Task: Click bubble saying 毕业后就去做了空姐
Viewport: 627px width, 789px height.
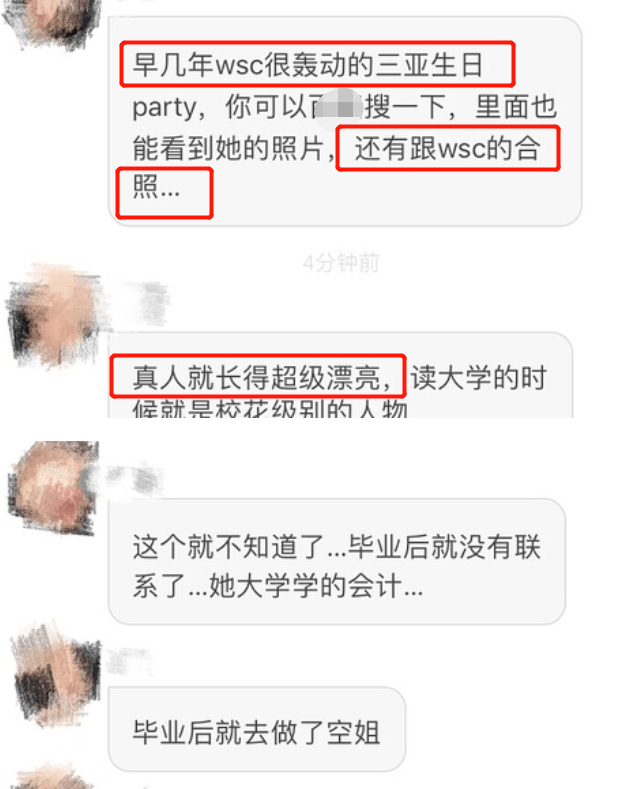Action: [x=257, y=729]
